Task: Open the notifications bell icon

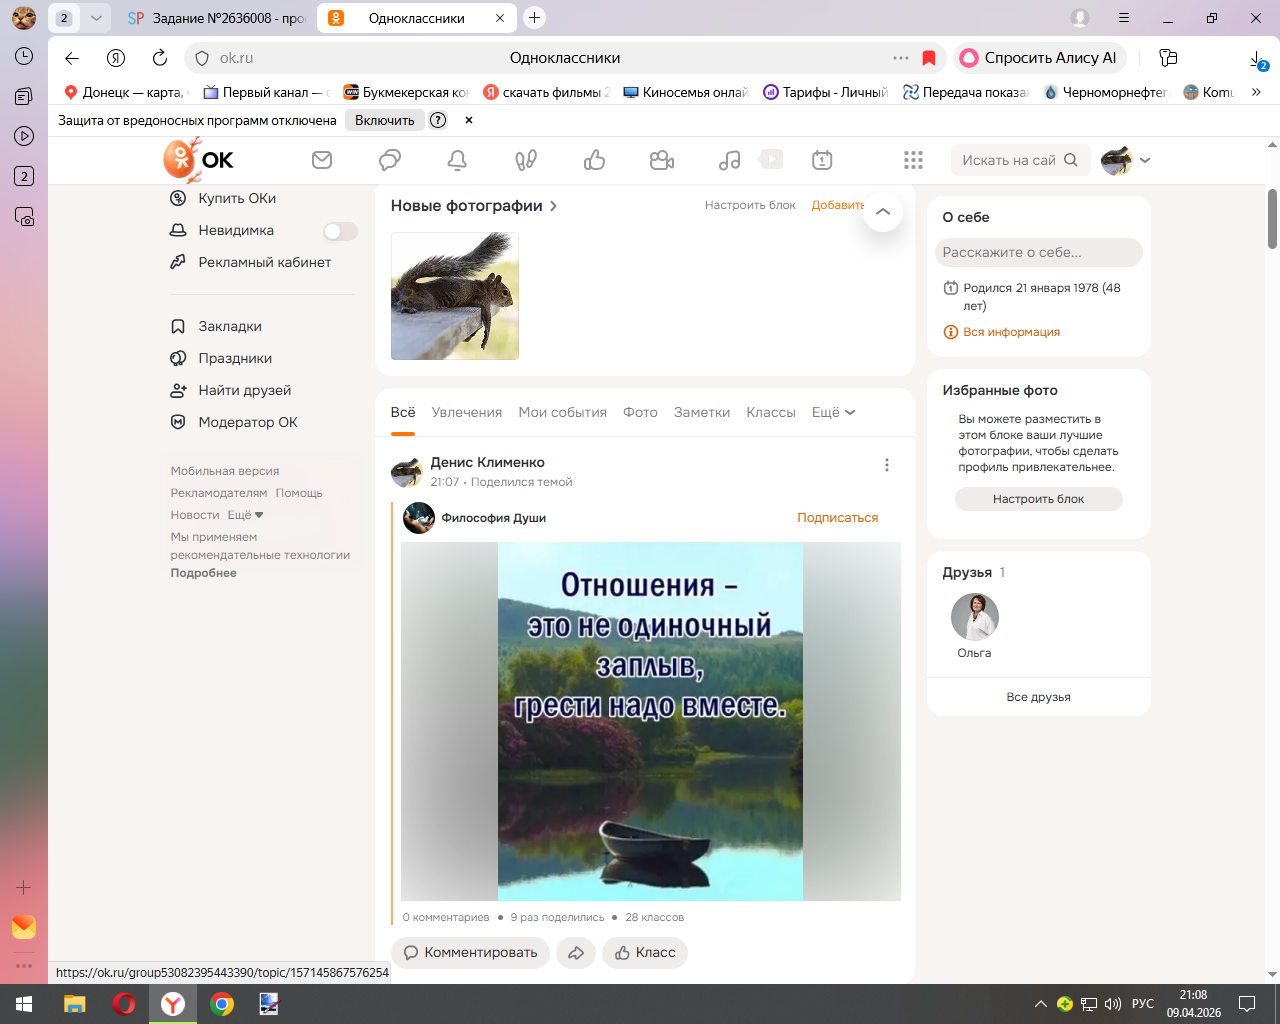Action: point(457,160)
